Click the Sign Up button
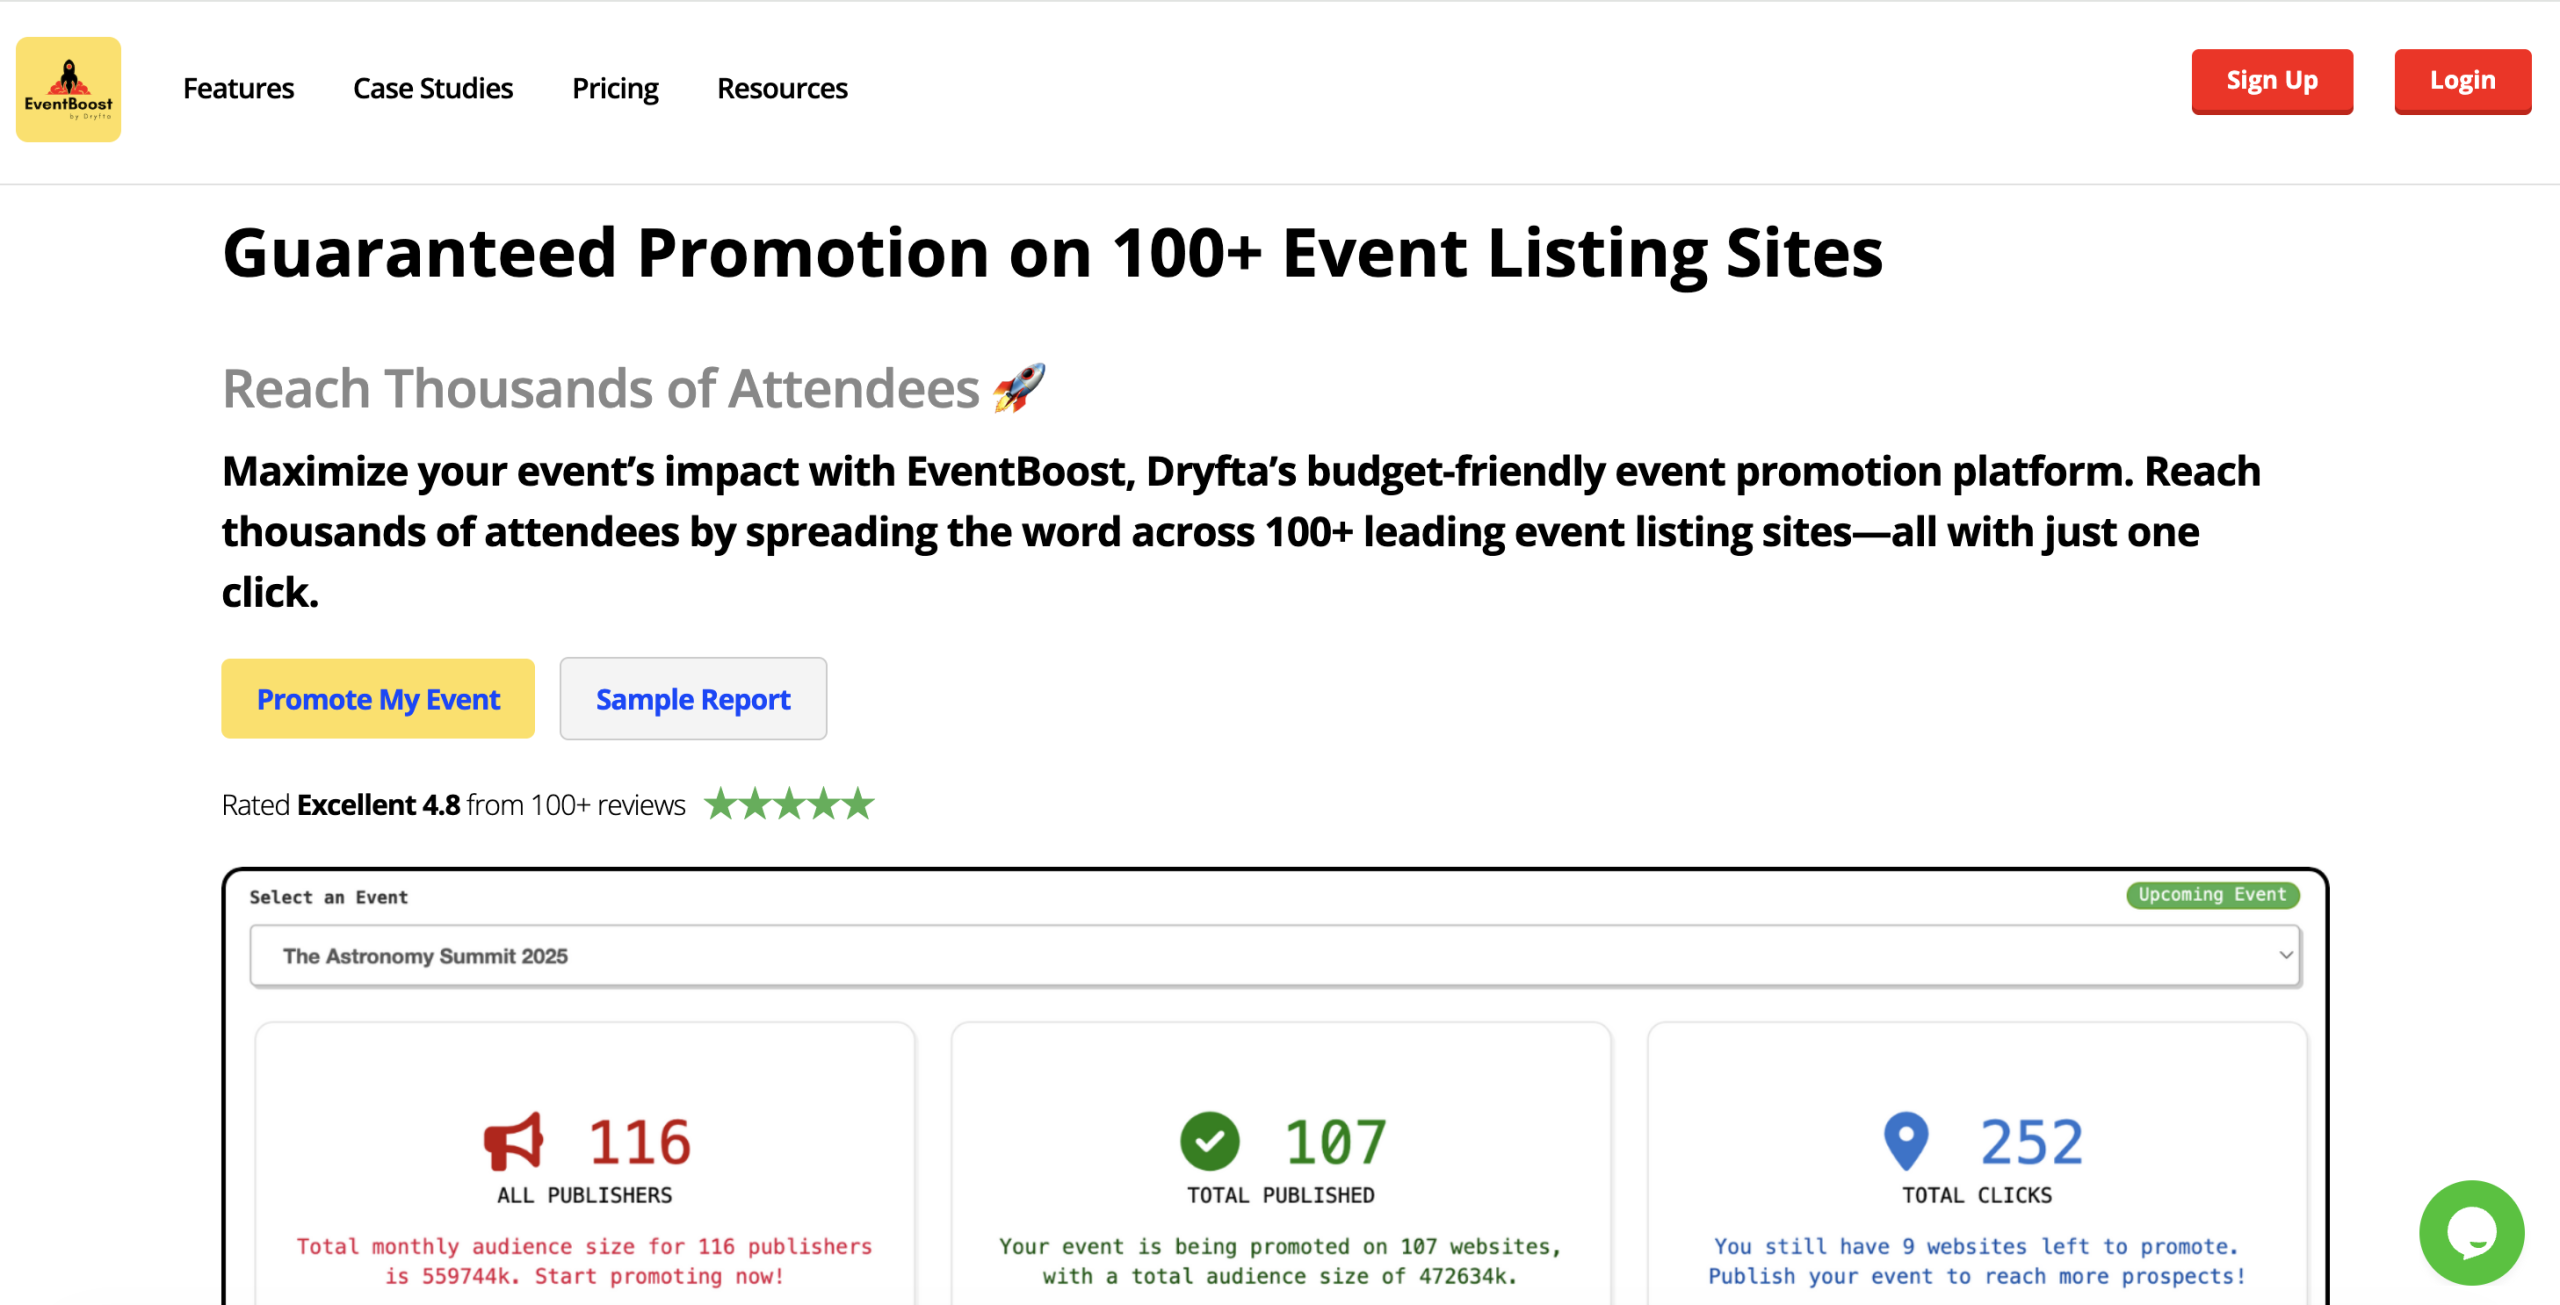The height and width of the screenshot is (1305, 2560). tap(2272, 81)
